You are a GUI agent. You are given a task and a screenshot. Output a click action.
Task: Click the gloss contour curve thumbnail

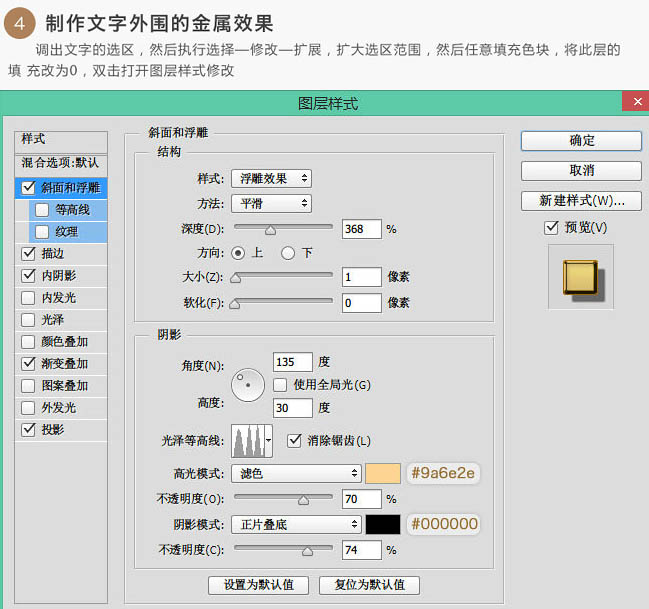pyautogui.click(x=248, y=441)
